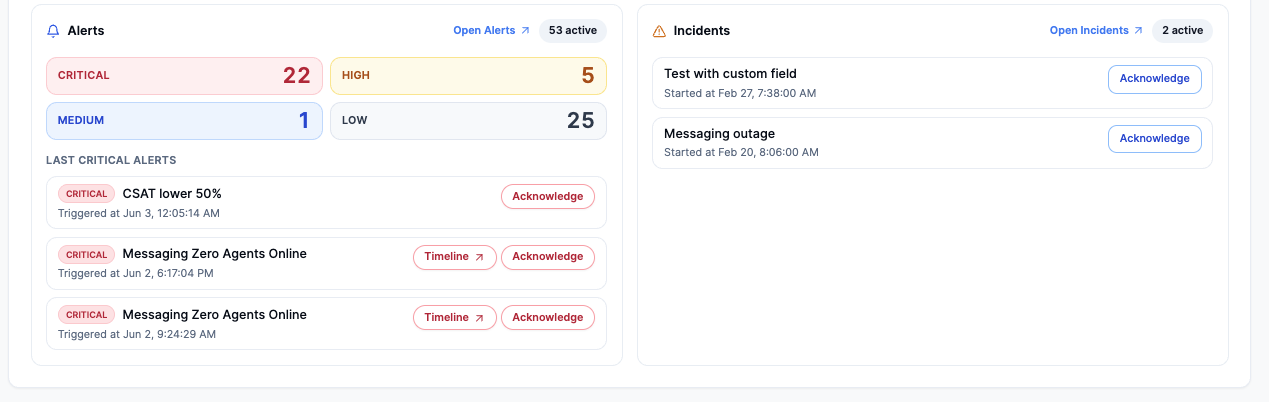Click Triggered at Jun 3, 12:05:14 AM text

click(139, 213)
